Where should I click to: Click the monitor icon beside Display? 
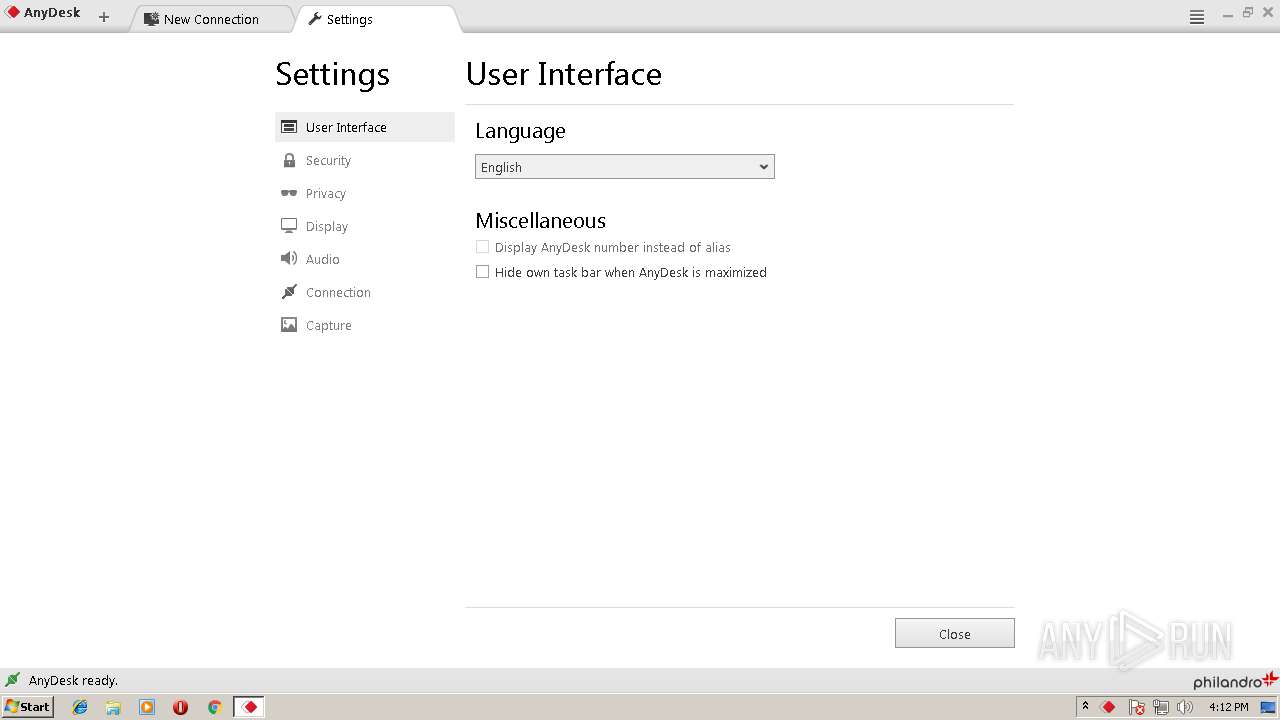289,226
